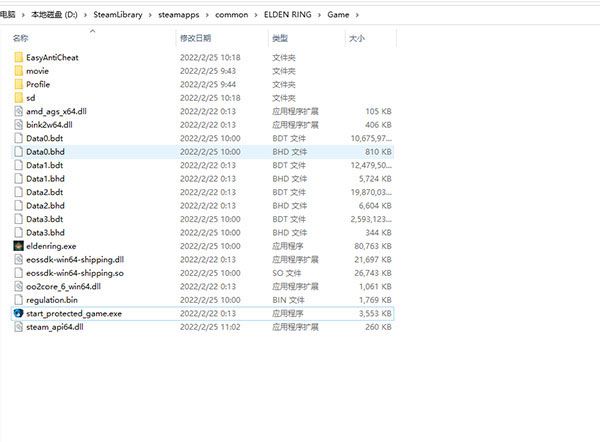Screen dimensions: 600x442
Task: Select the Profile folder icon
Action: (19, 84)
